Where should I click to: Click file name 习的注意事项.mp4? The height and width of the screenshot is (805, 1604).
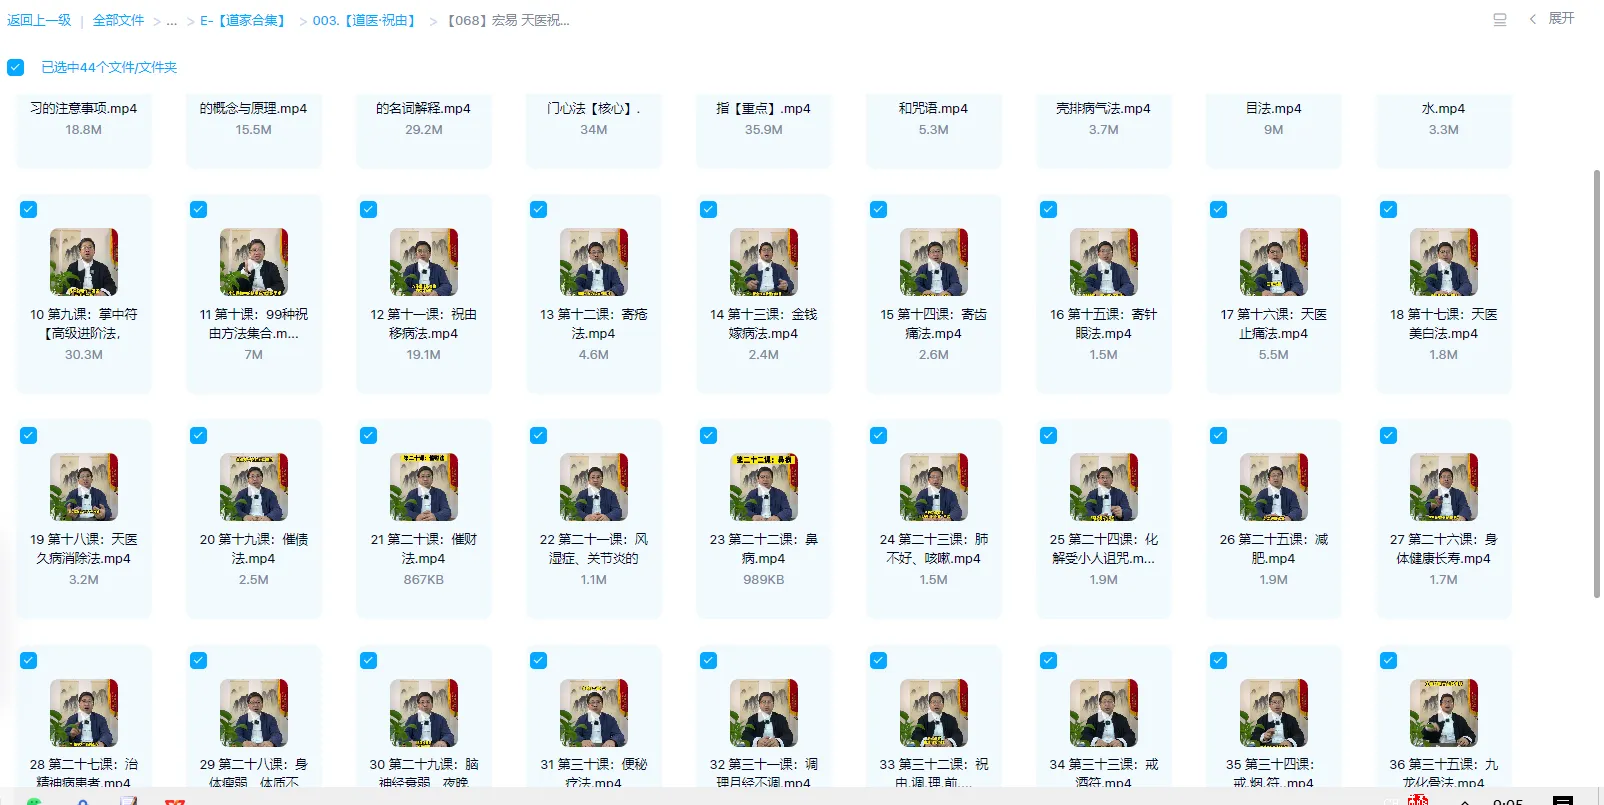coord(83,108)
